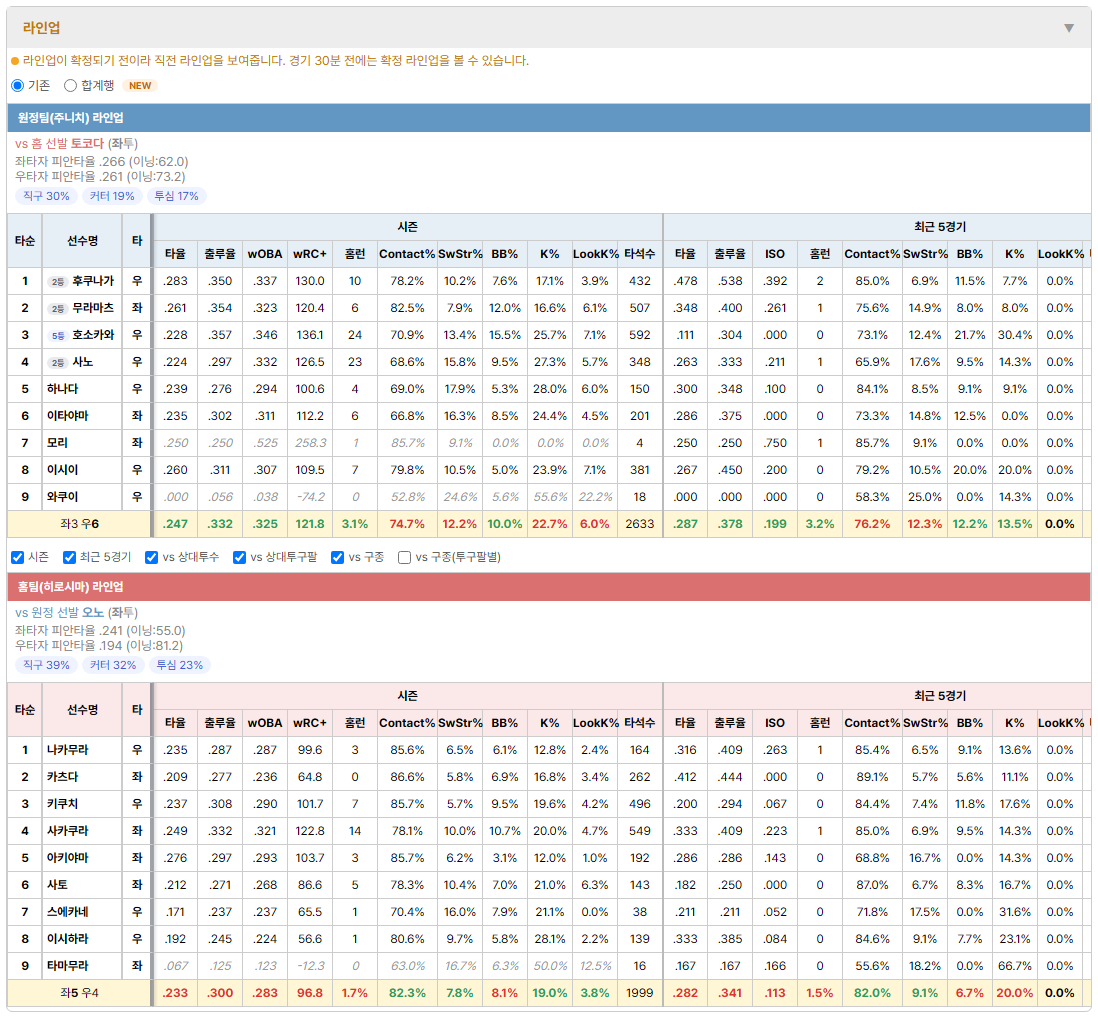Click the 라인업 panel title
The height and width of the screenshot is (1018, 1098).
click(41, 28)
